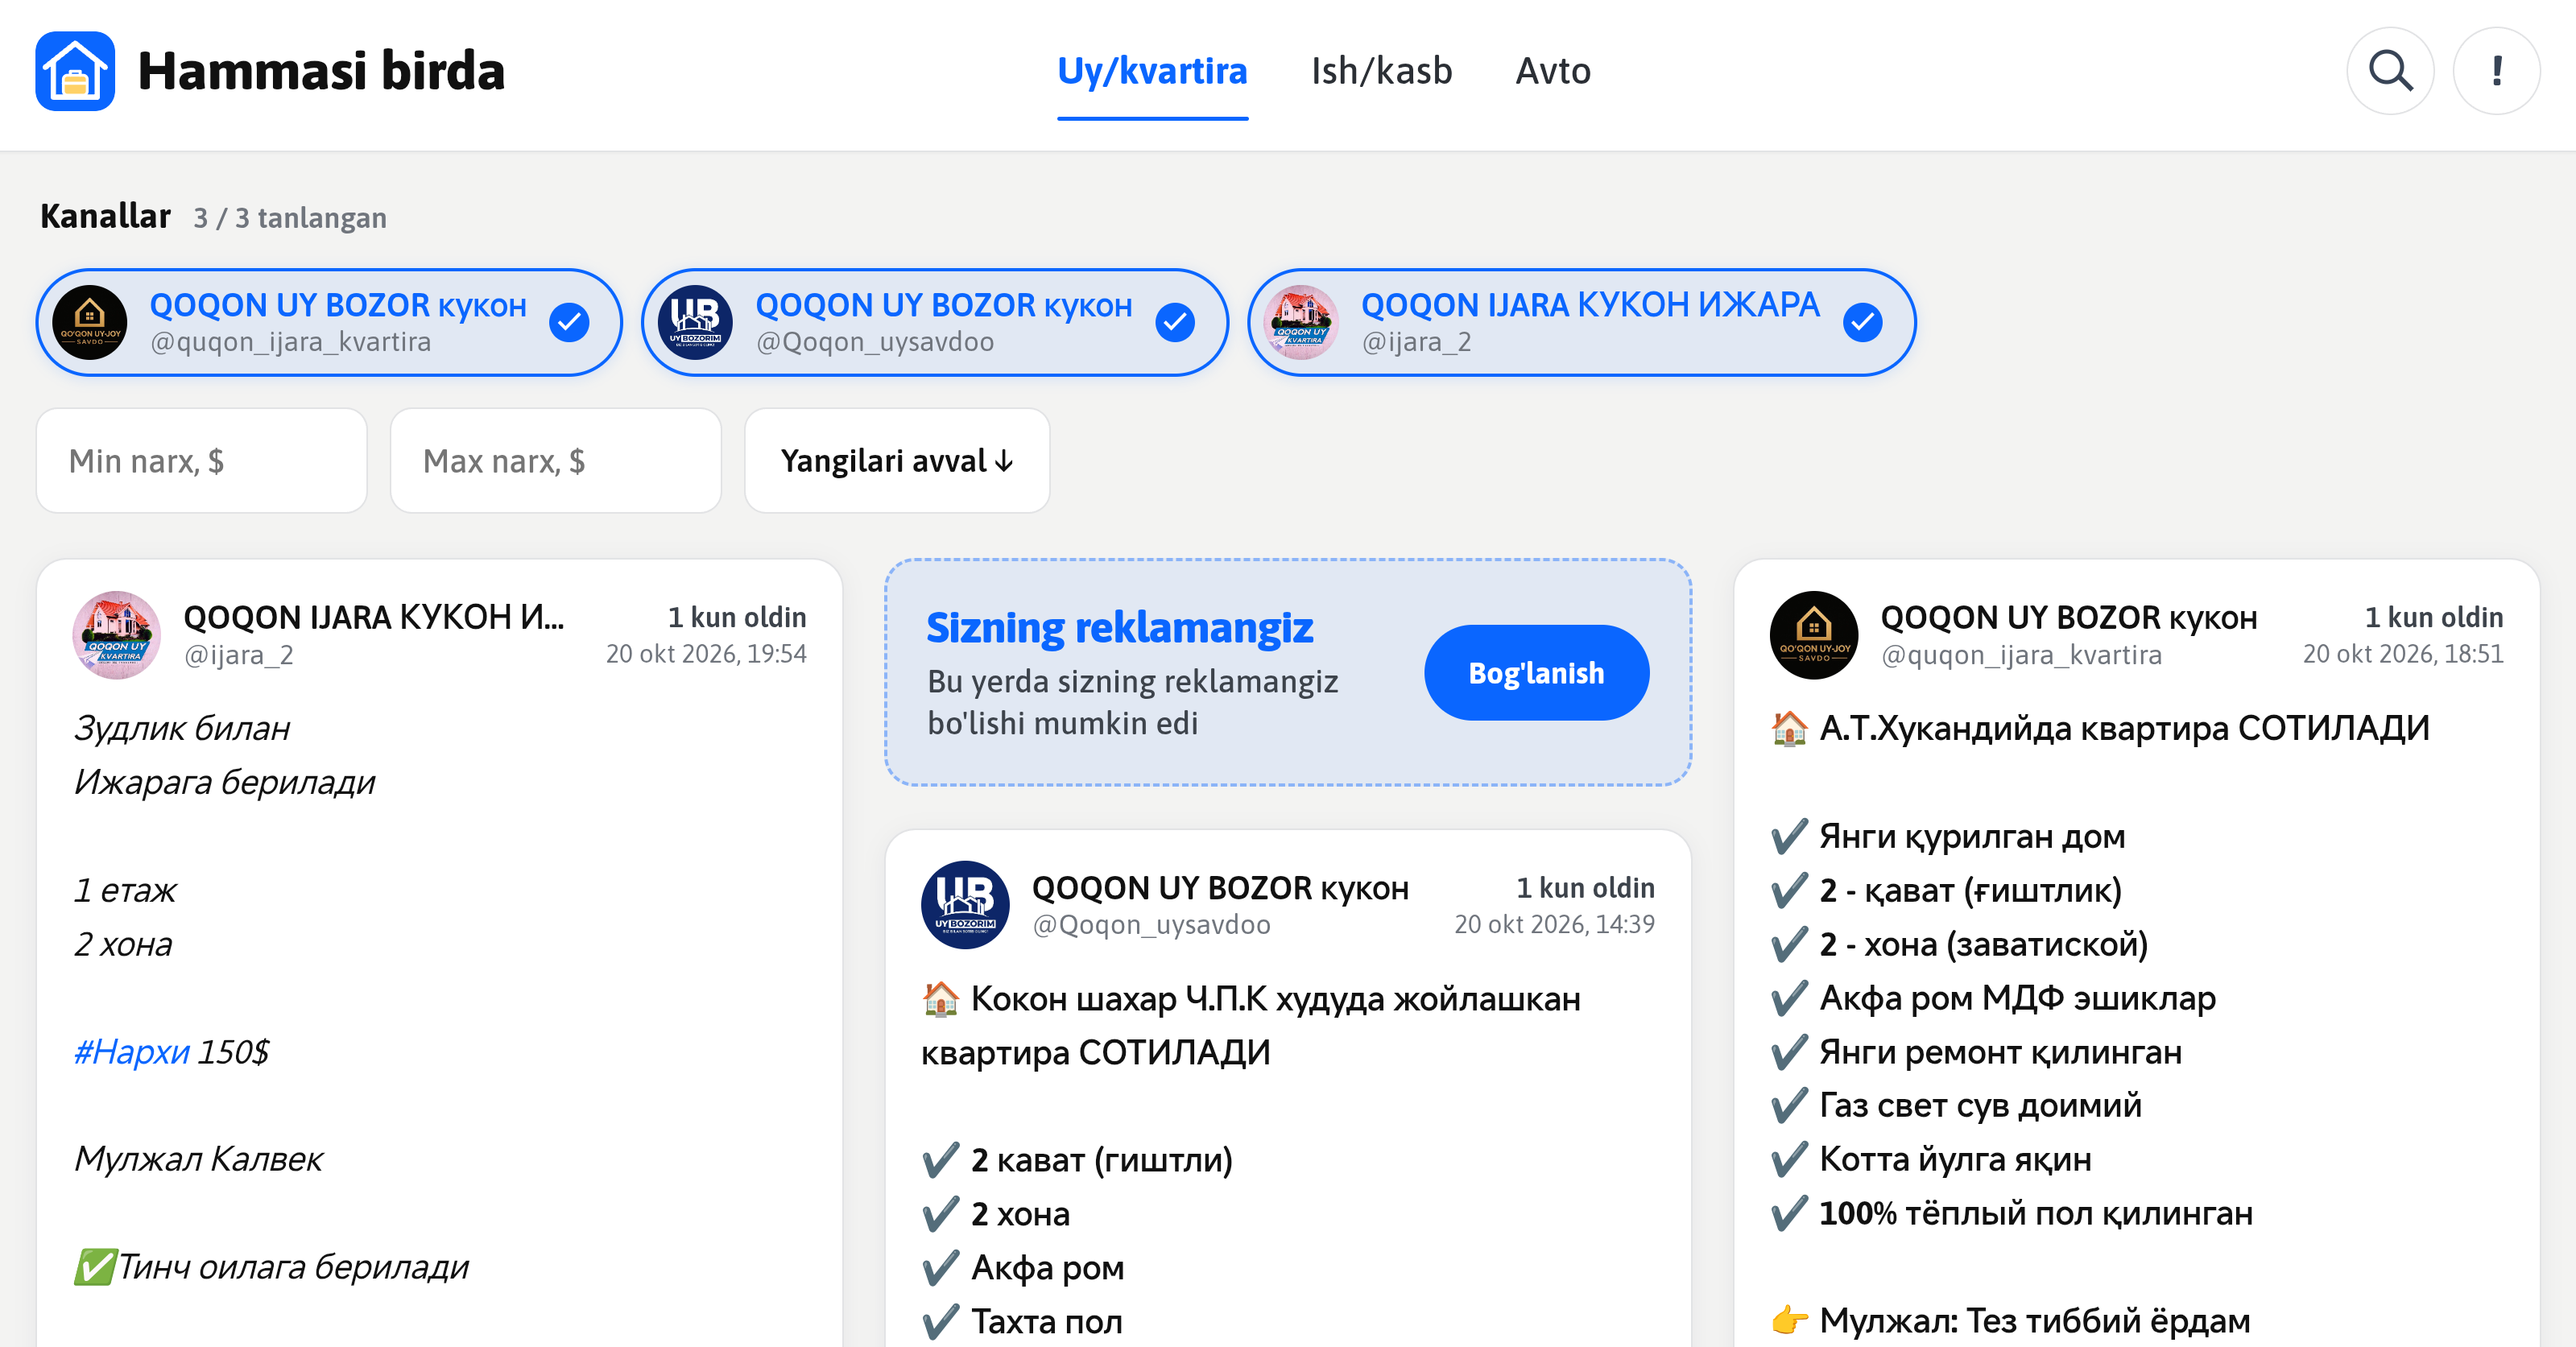The width and height of the screenshot is (2576, 1347).
Task: Click the QOQON IJARA КУКОН И... post title
Action: [374, 618]
